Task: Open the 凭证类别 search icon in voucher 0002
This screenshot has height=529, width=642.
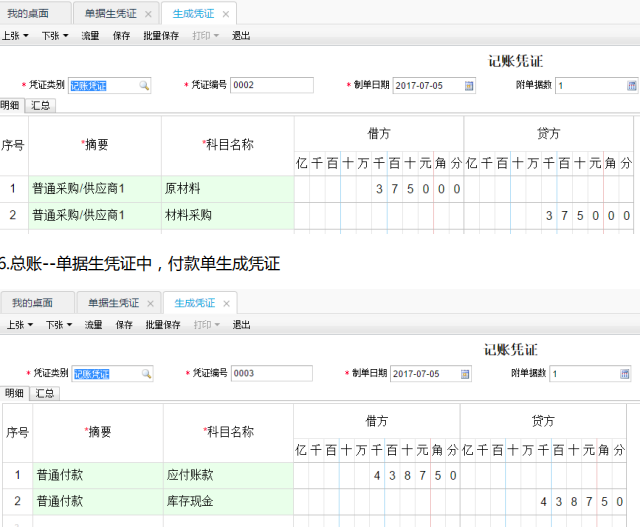Action: [144, 86]
